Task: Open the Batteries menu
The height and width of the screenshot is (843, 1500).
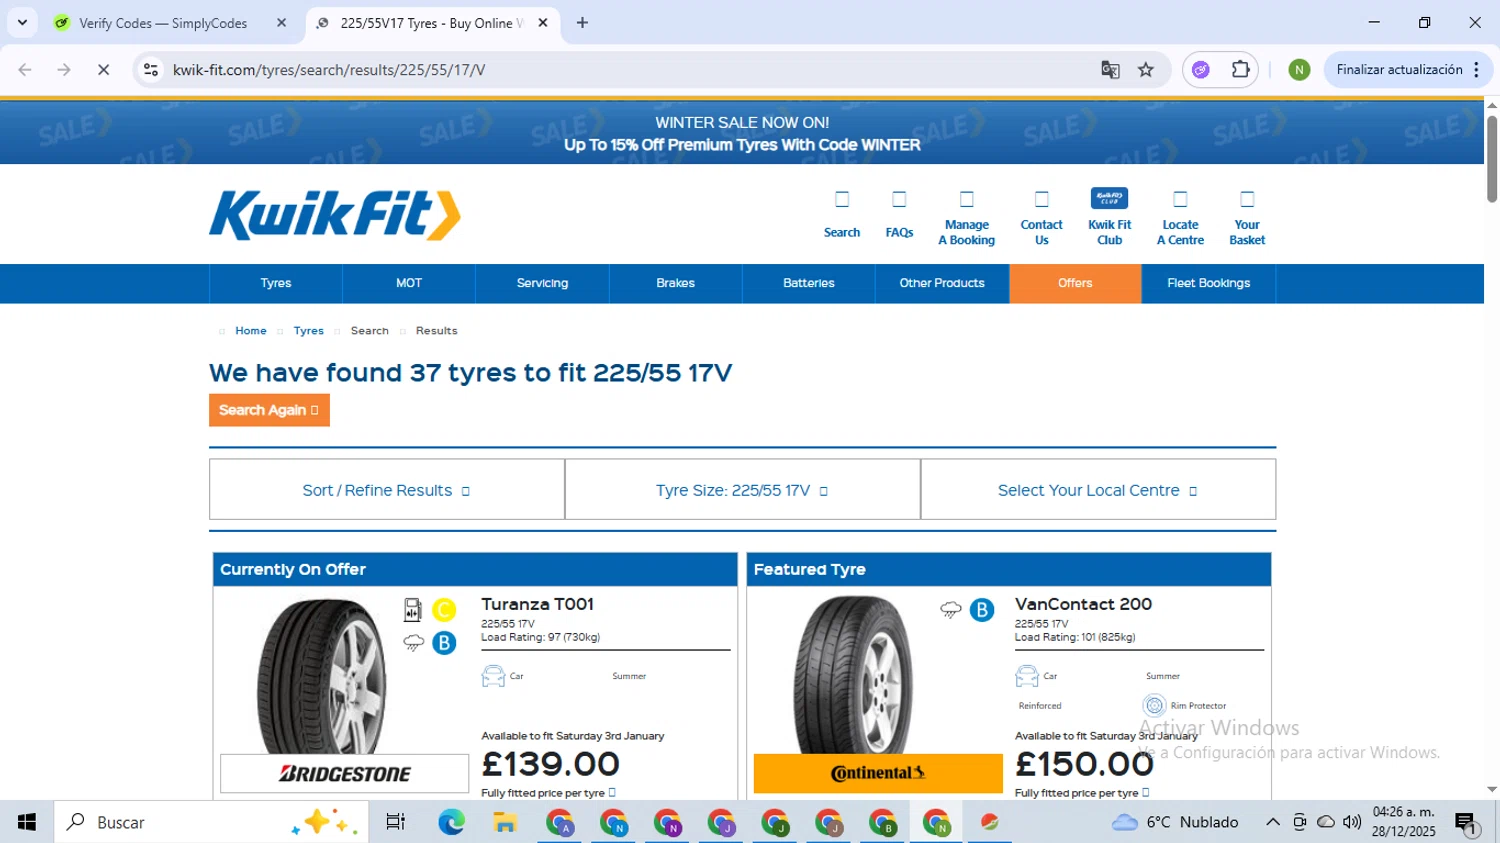Action: pyautogui.click(x=809, y=283)
